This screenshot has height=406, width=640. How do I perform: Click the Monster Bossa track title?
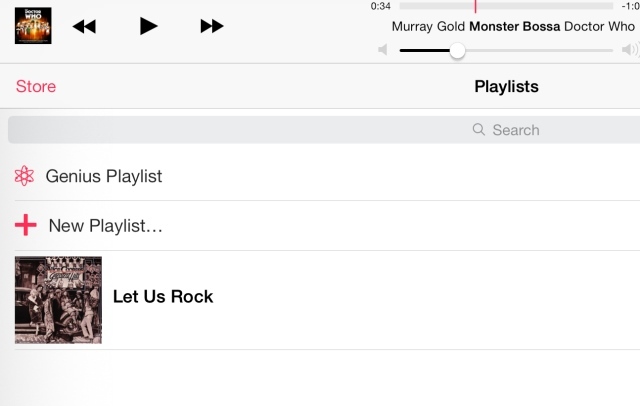[x=514, y=27]
